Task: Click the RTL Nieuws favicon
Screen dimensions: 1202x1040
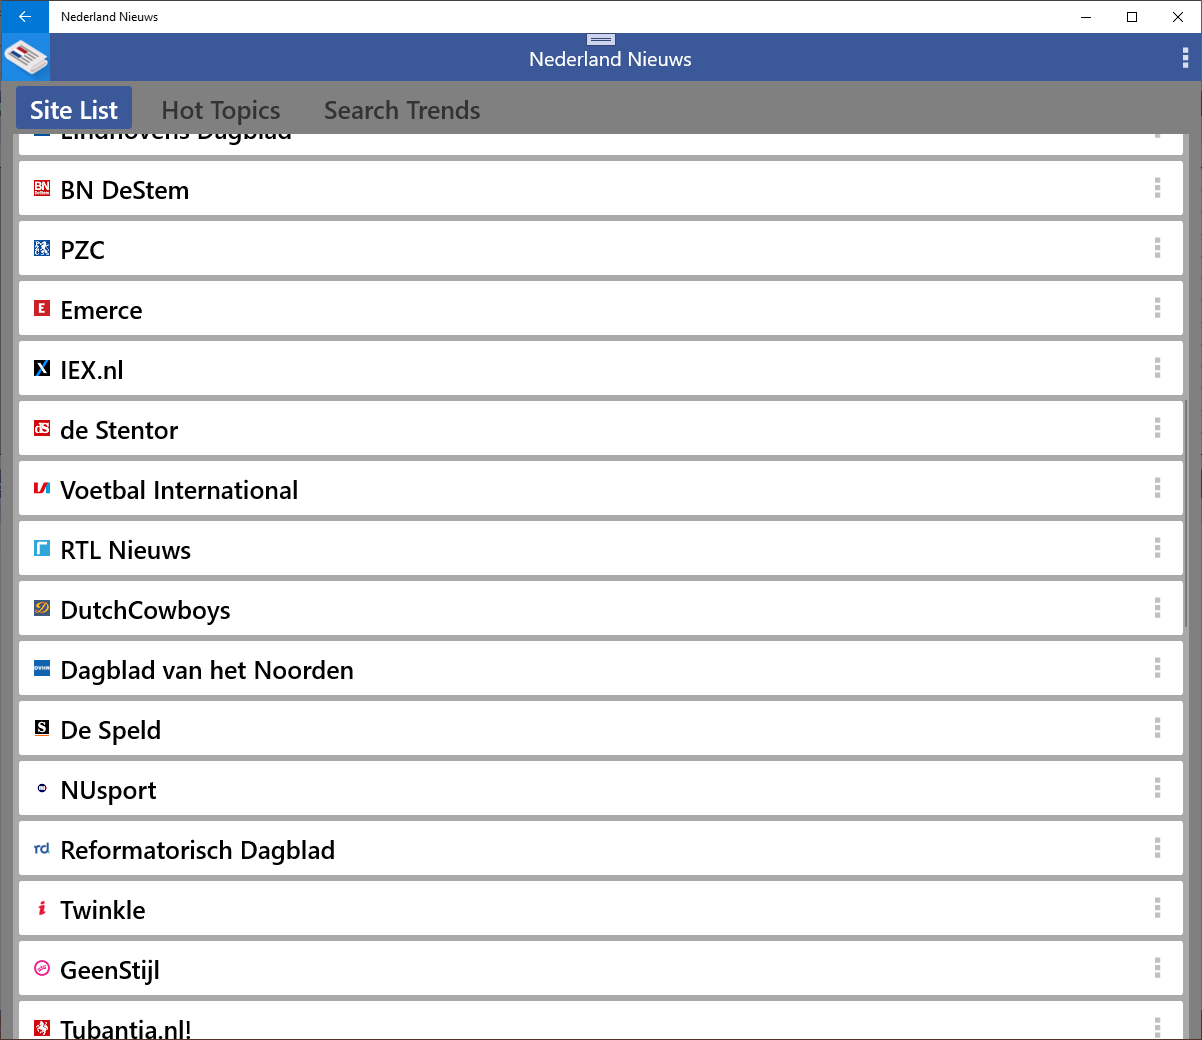Action: (x=42, y=548)
